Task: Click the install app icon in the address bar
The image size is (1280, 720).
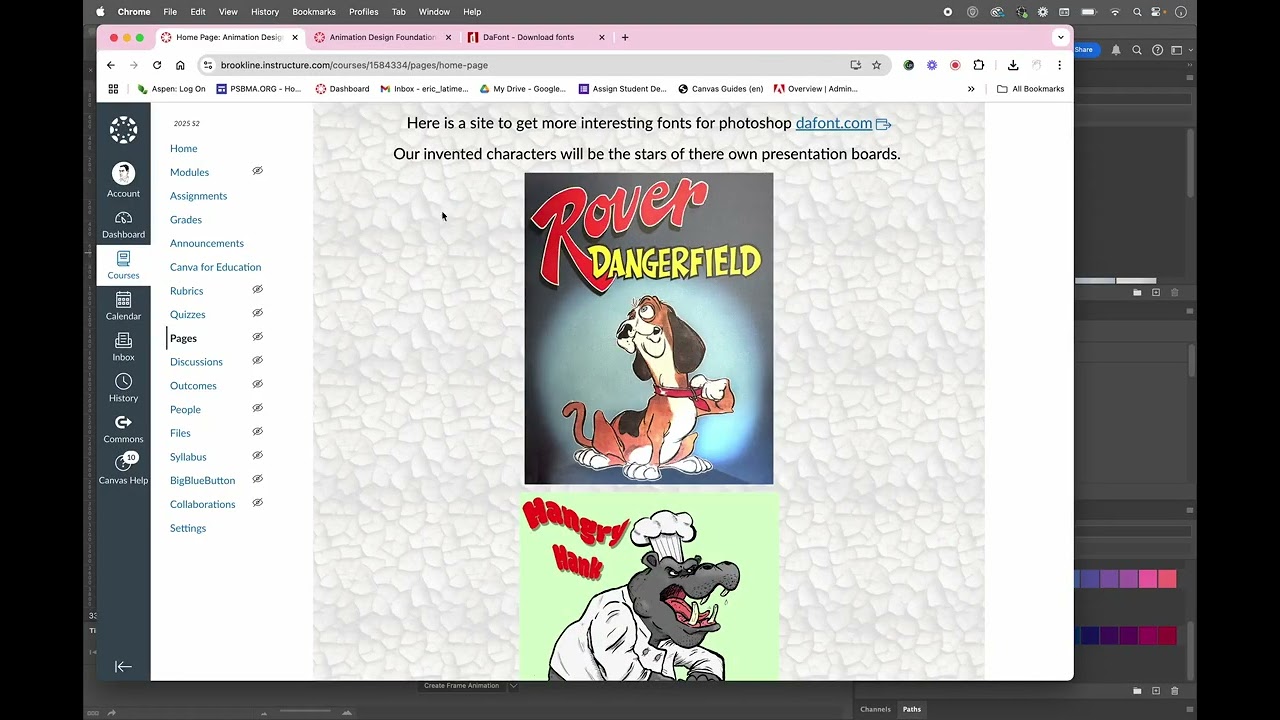Action: click(x=855, y=65)
